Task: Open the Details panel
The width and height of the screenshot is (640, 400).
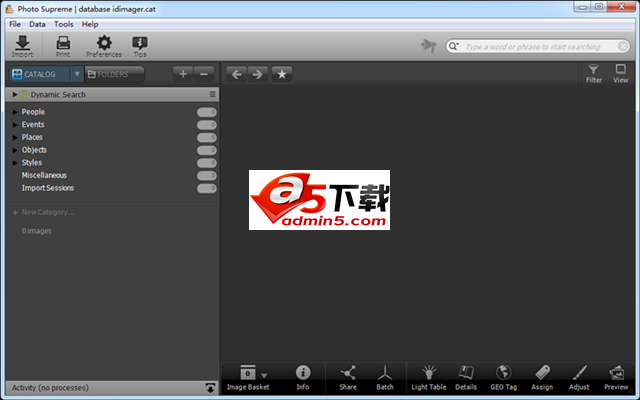Action: click(466, 378)
